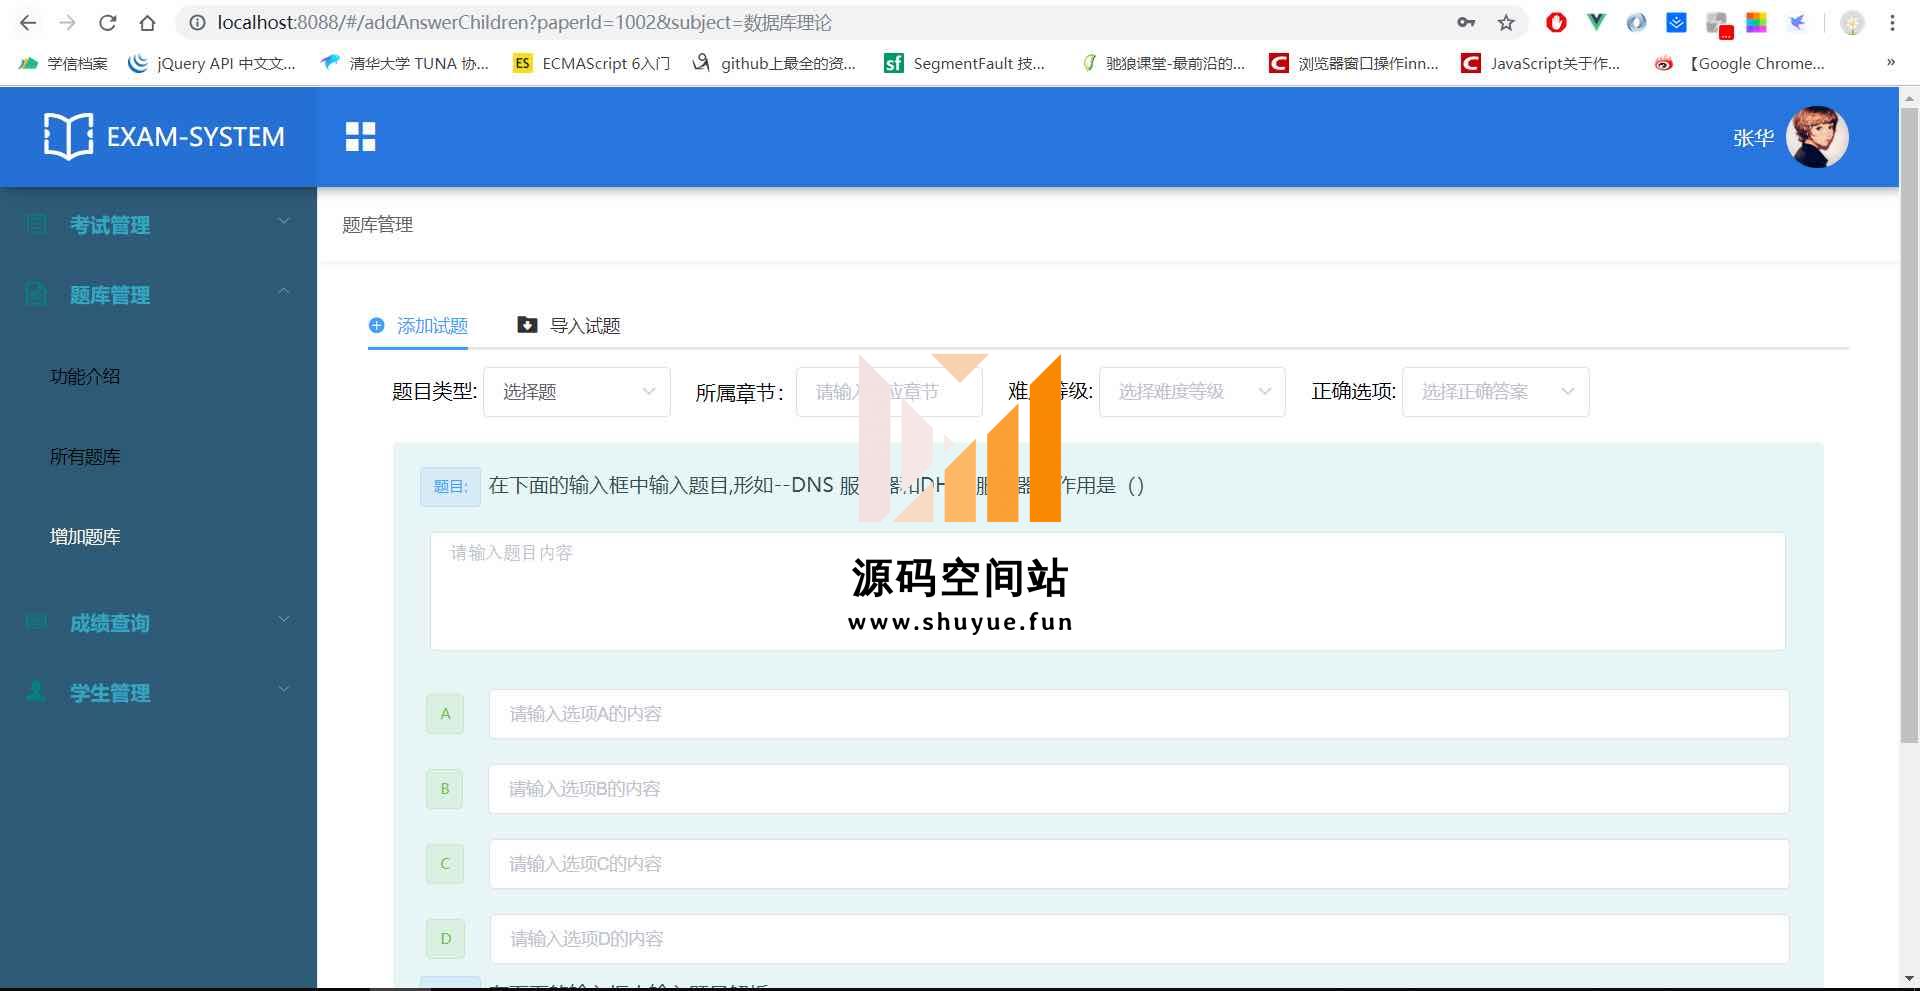Focus the option A content field
This screenshot has height=991, width=1920.
coord(1138,714)
